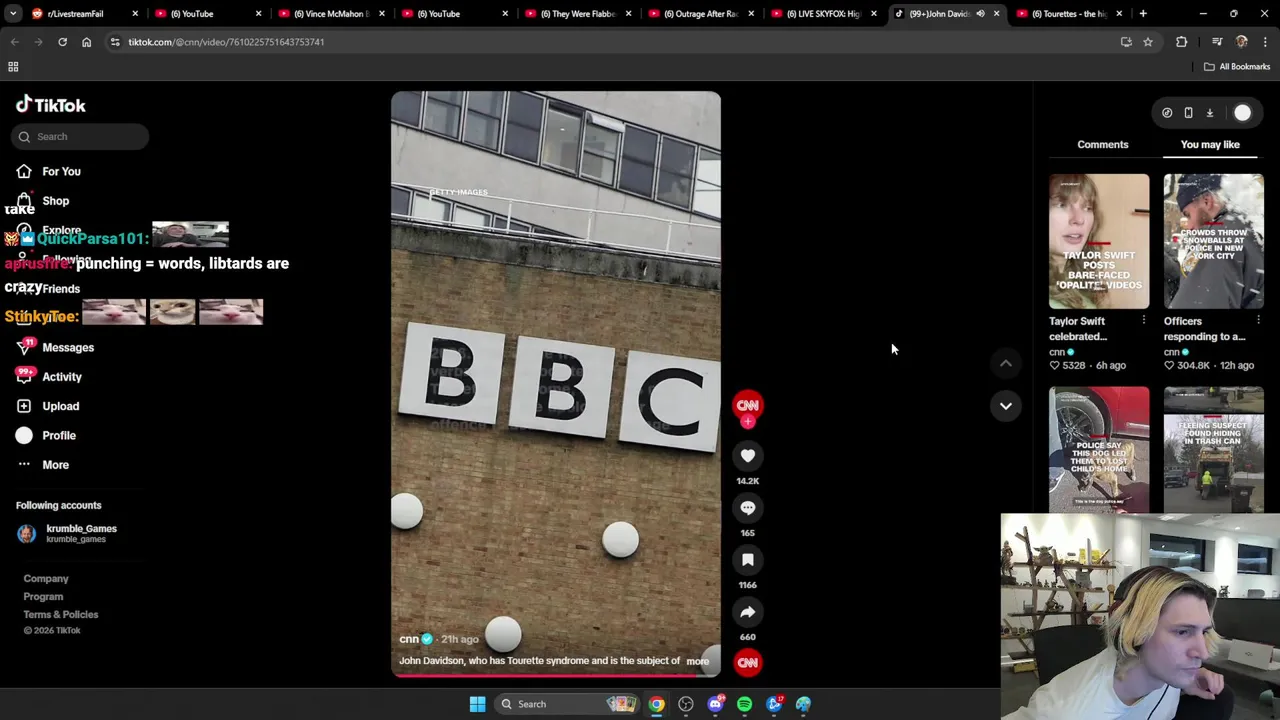Image resolution: width=1280 pixels, height=720 pixels.
Task: Bookmark the video with the favorites icon
Action: (x=747, y=560)
